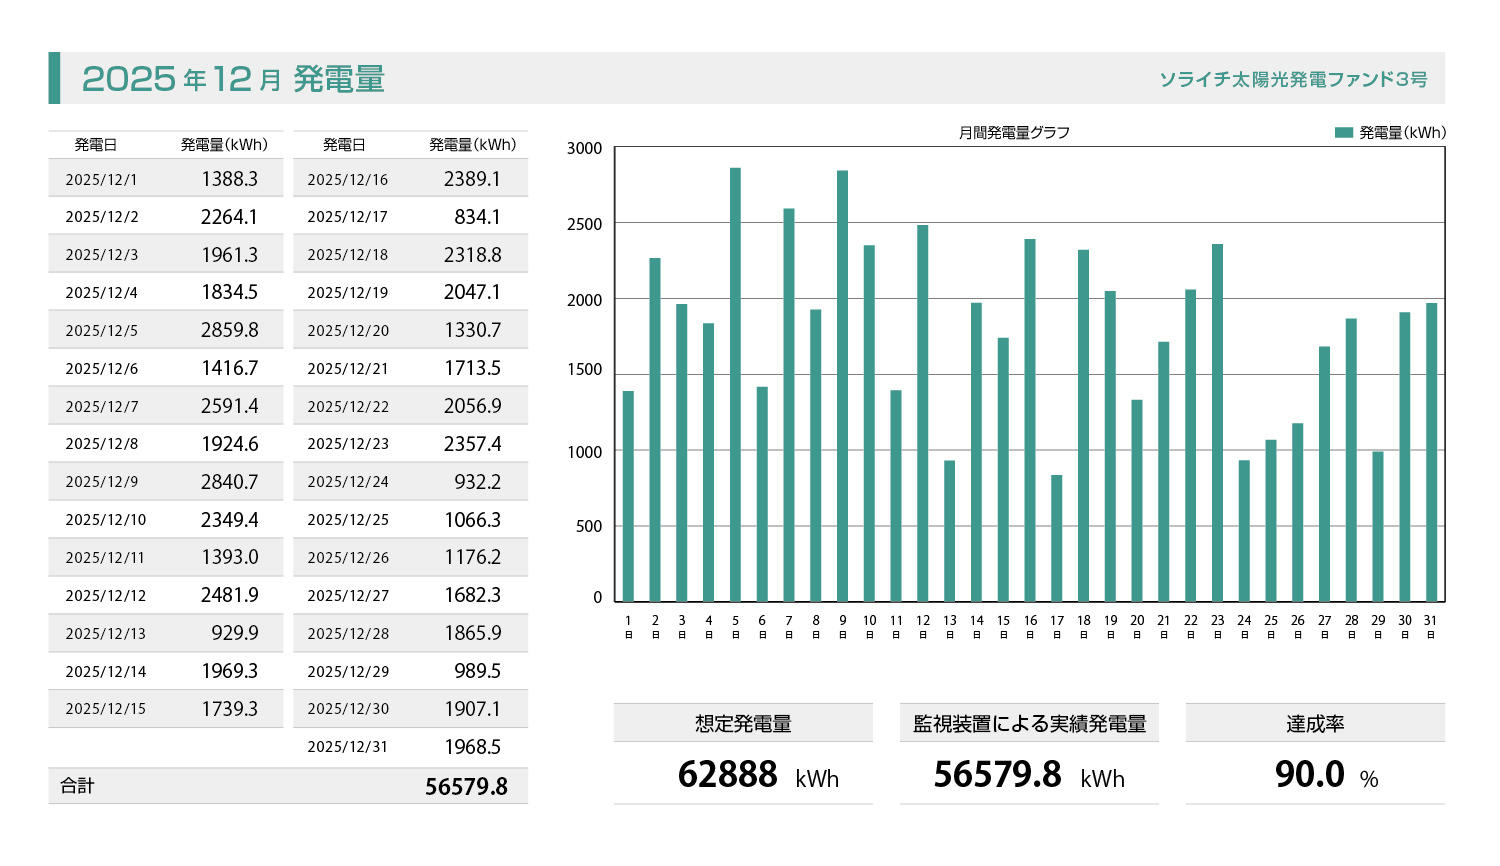Select the 2025/12/1 date cell
Viewport: 1500px width, 866px height.
click(x=101, y=180)
